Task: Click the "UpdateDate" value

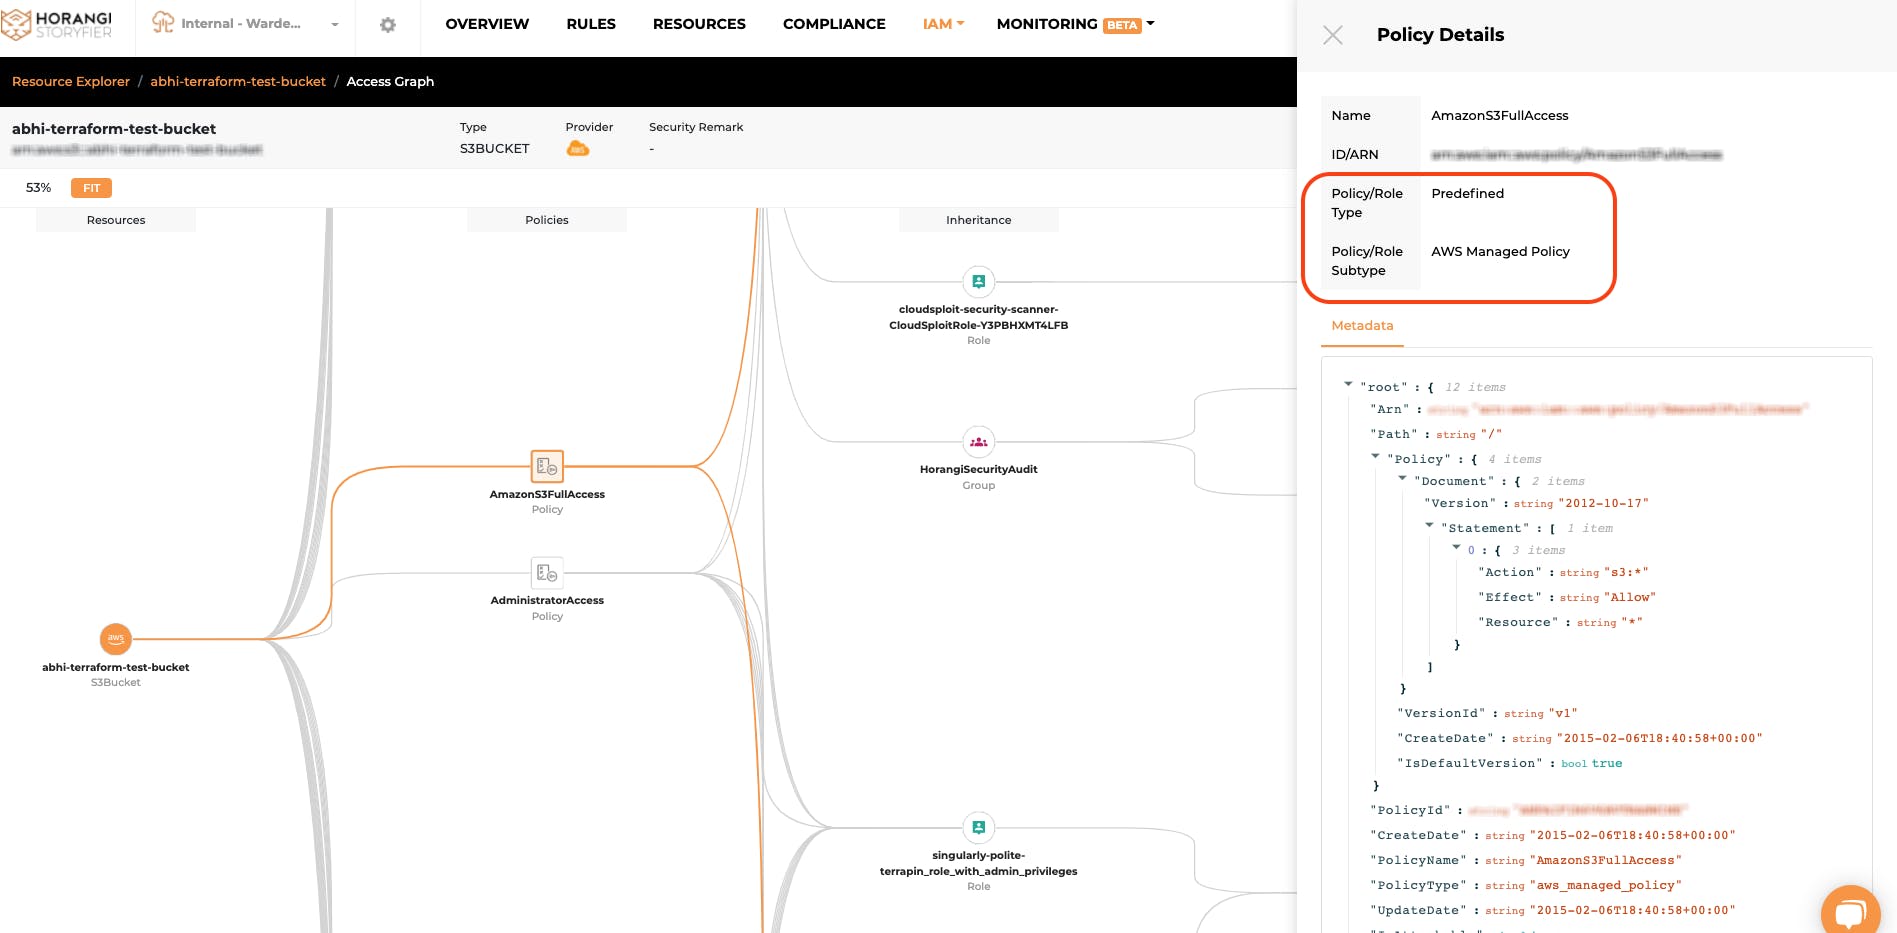Action: [1632, 910]
